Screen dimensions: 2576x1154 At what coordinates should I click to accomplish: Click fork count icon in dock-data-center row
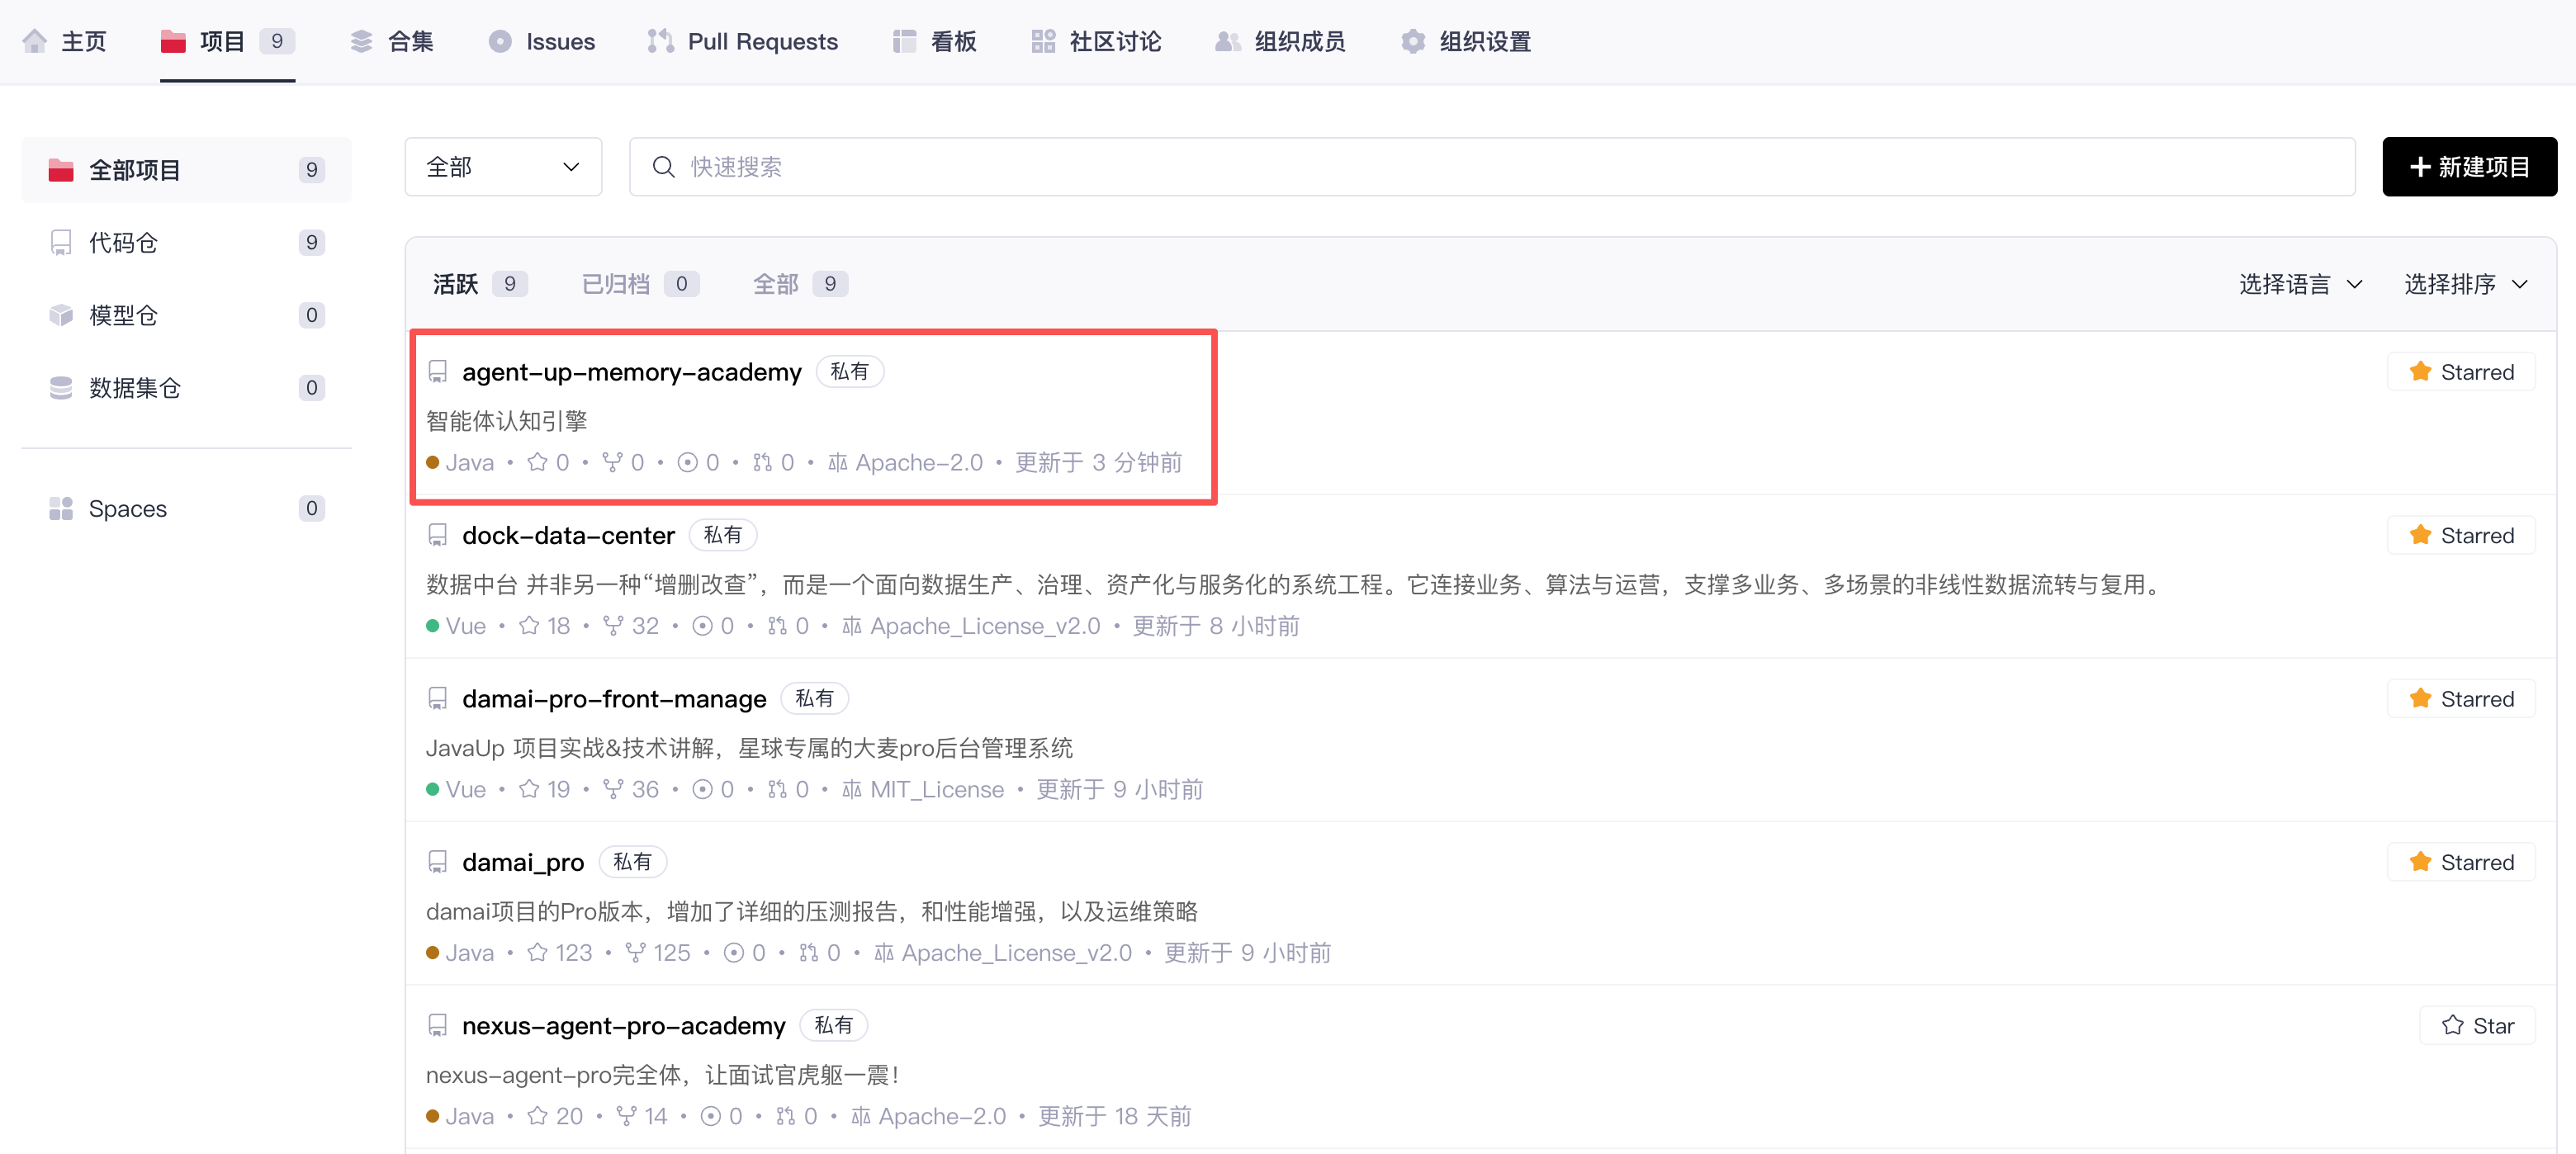pos(612,626)
